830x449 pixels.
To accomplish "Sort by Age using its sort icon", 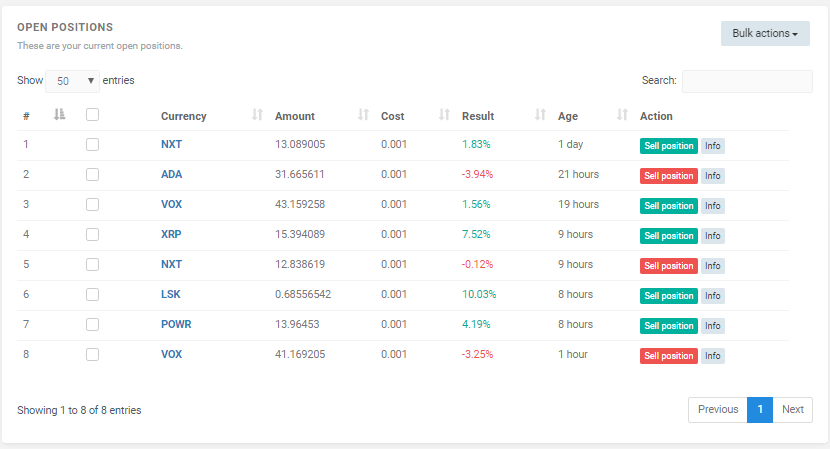I will [x=622, y=116].
